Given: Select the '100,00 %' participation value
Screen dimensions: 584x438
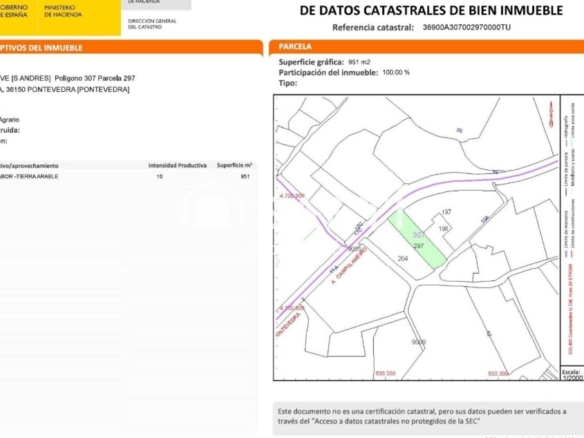Looking at the screenshot, I should click(396, 72).
